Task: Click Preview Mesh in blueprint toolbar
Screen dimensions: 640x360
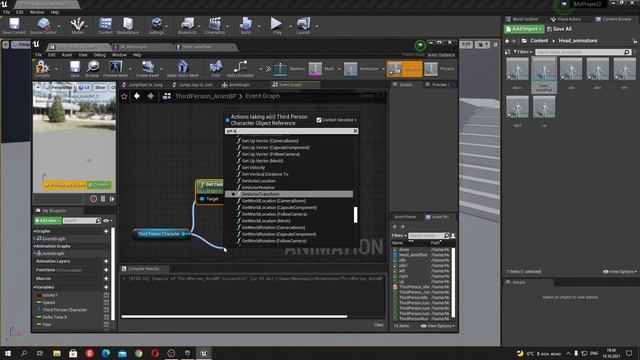Action: 115,69
